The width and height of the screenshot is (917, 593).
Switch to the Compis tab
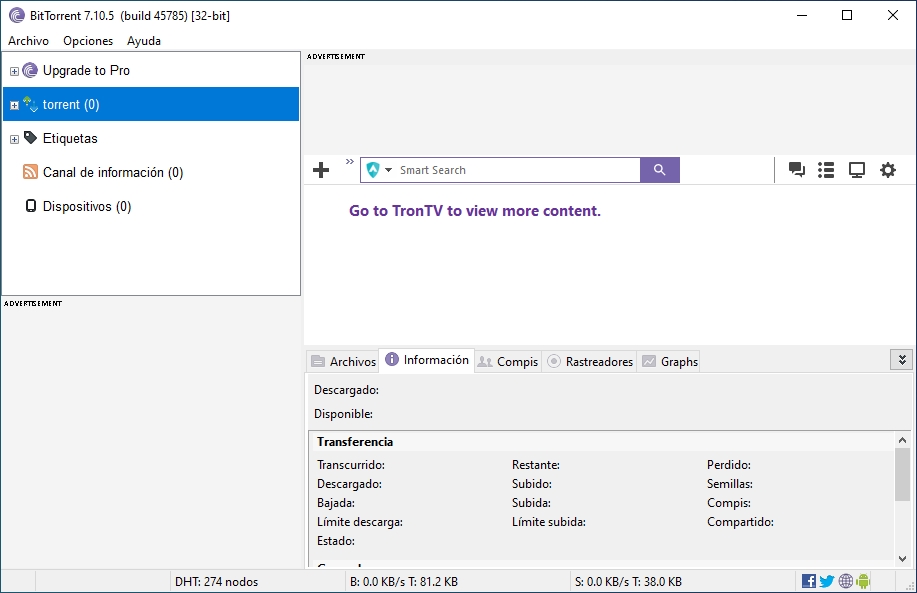[508, 361]
